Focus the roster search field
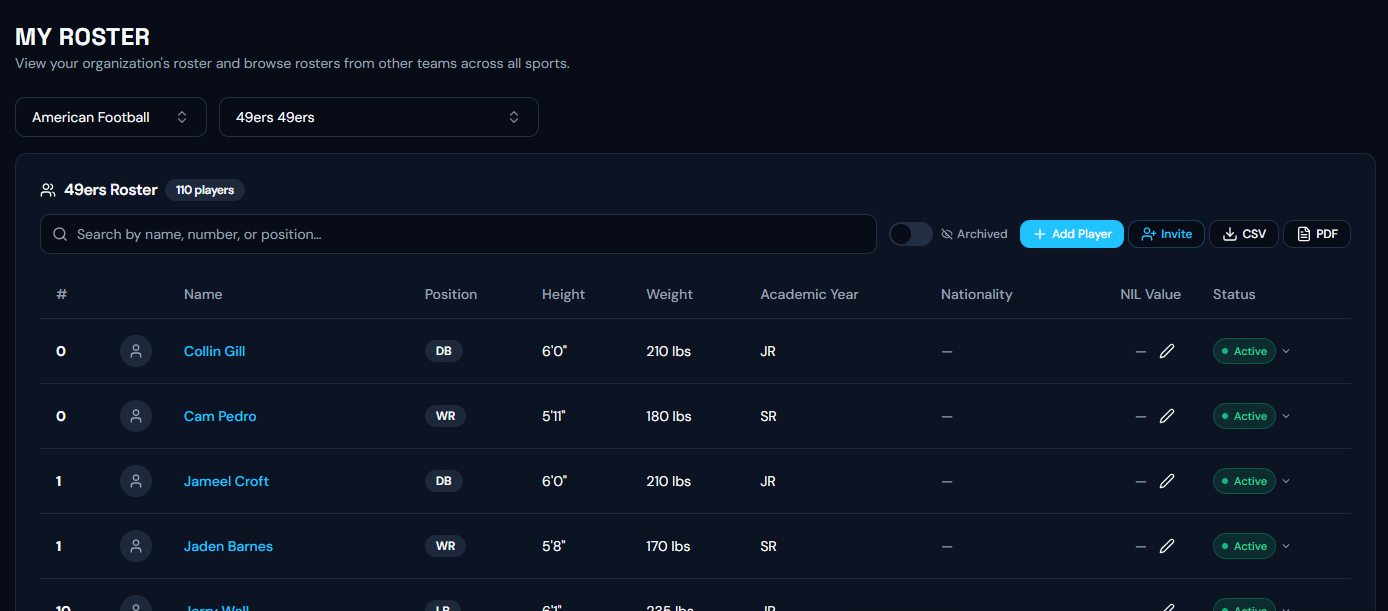The image size is (1388, 611). point(458,234)
